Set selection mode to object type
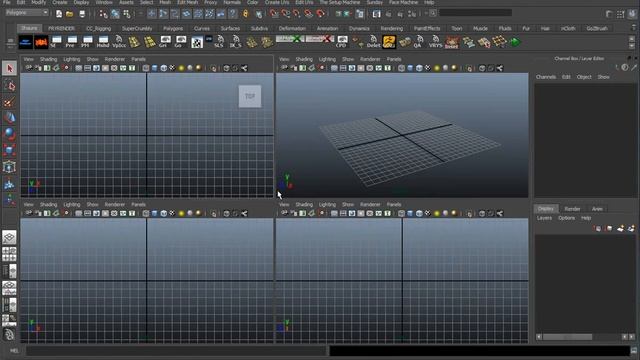 pos(115,14)
